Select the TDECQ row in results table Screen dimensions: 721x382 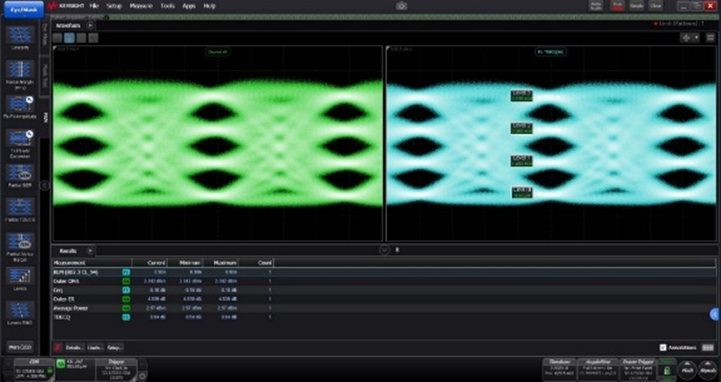pyautogui.click(x=384, y=317)
